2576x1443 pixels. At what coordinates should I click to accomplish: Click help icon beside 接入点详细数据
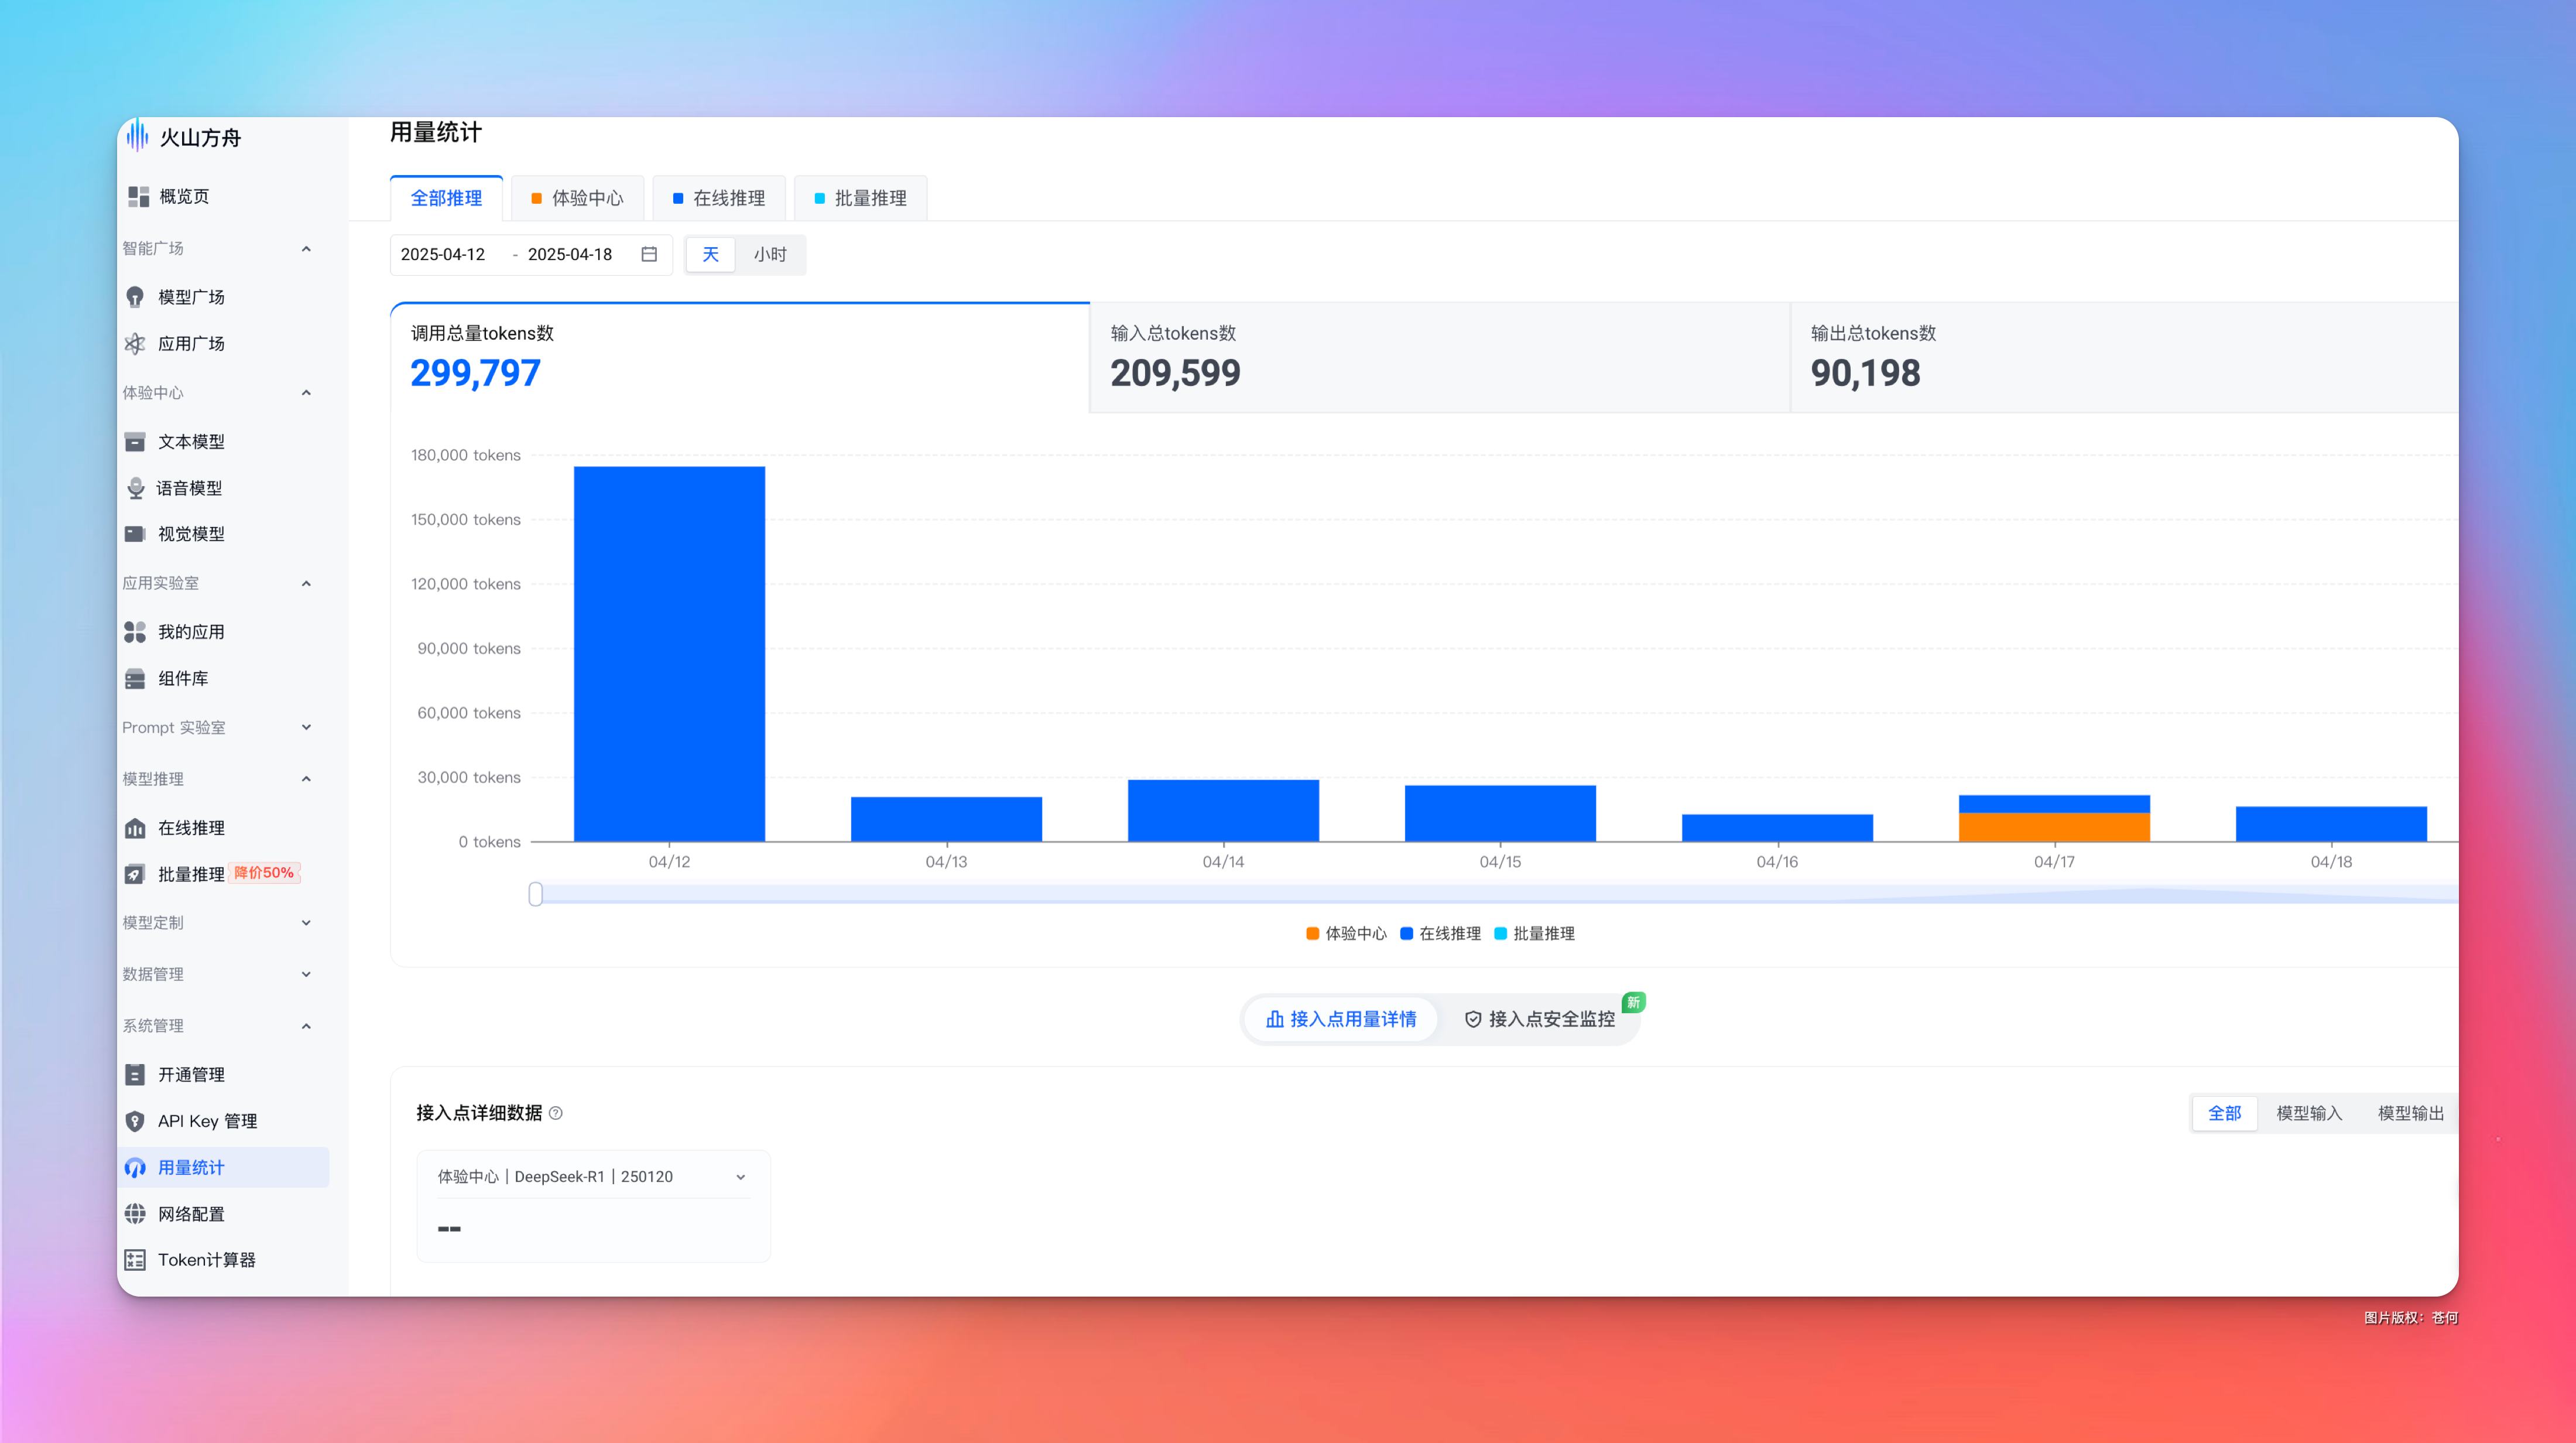pos(556,1113)
